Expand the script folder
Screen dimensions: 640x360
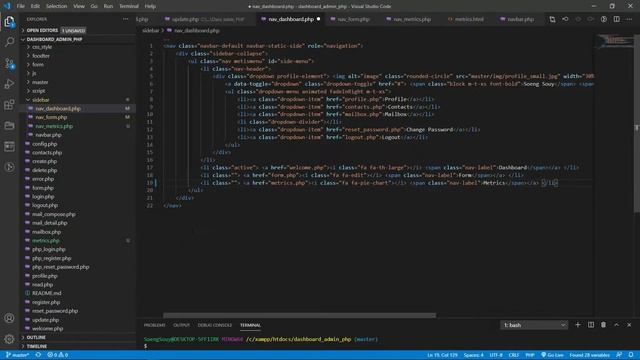39,91
